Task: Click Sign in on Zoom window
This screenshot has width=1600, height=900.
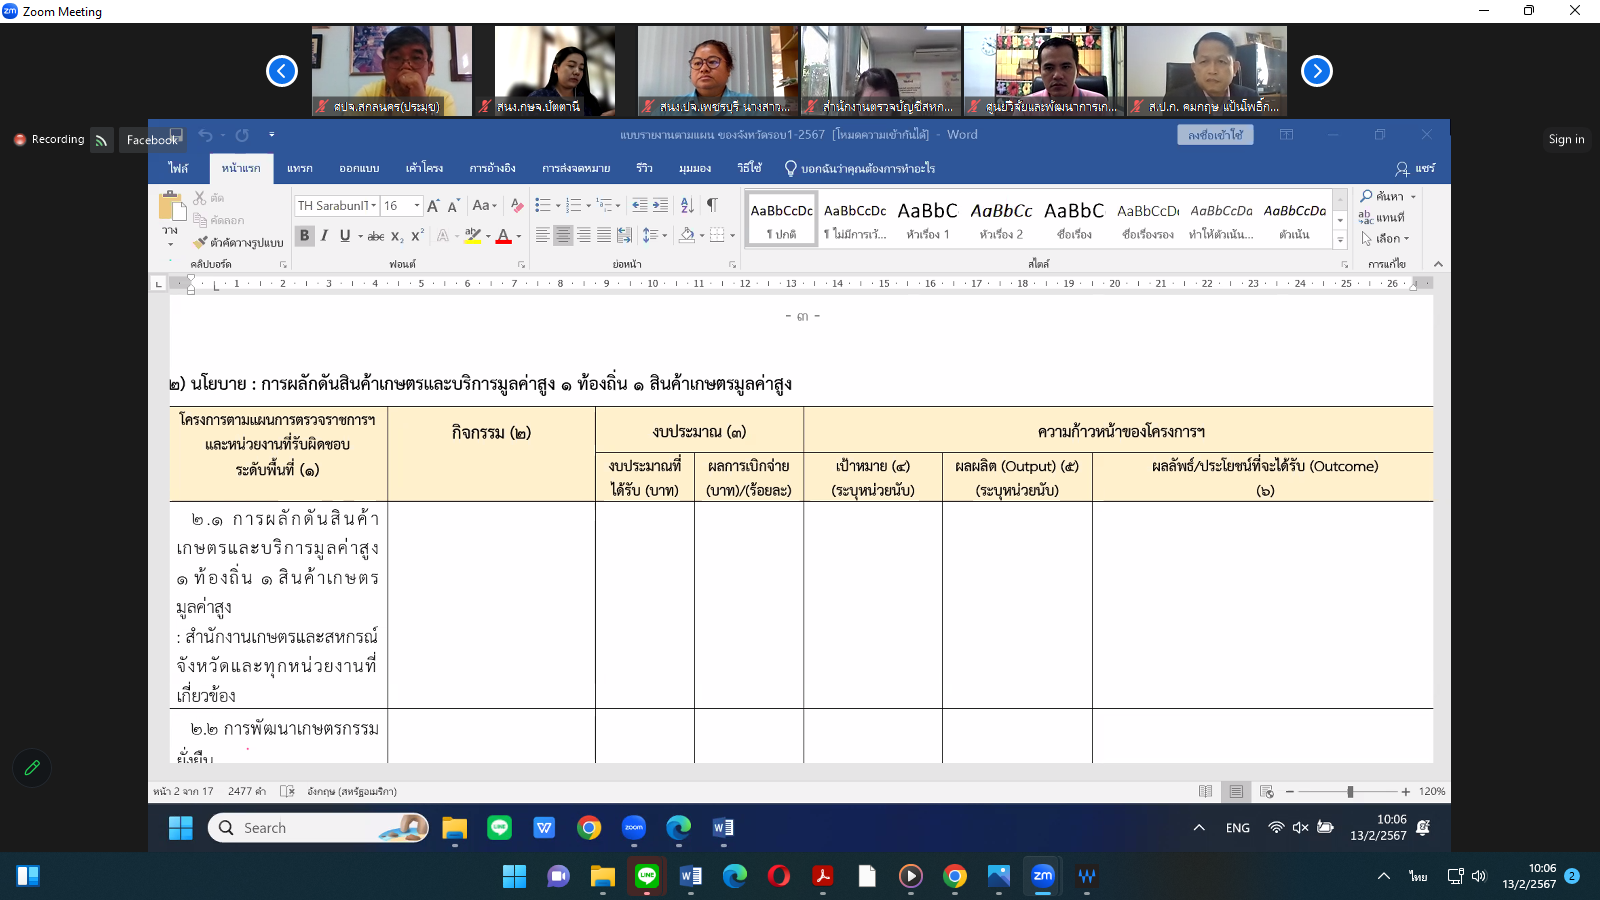Action: pos(1566,139)
